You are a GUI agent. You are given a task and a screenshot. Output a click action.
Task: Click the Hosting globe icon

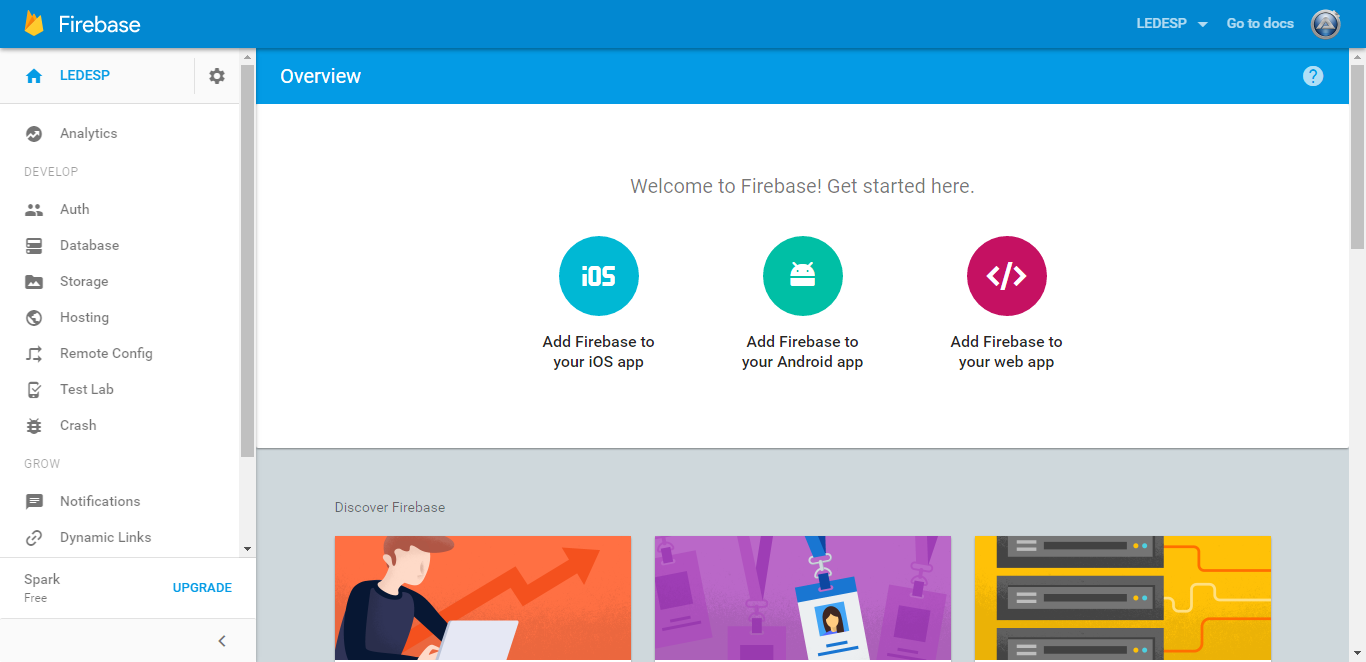[34, 317]
